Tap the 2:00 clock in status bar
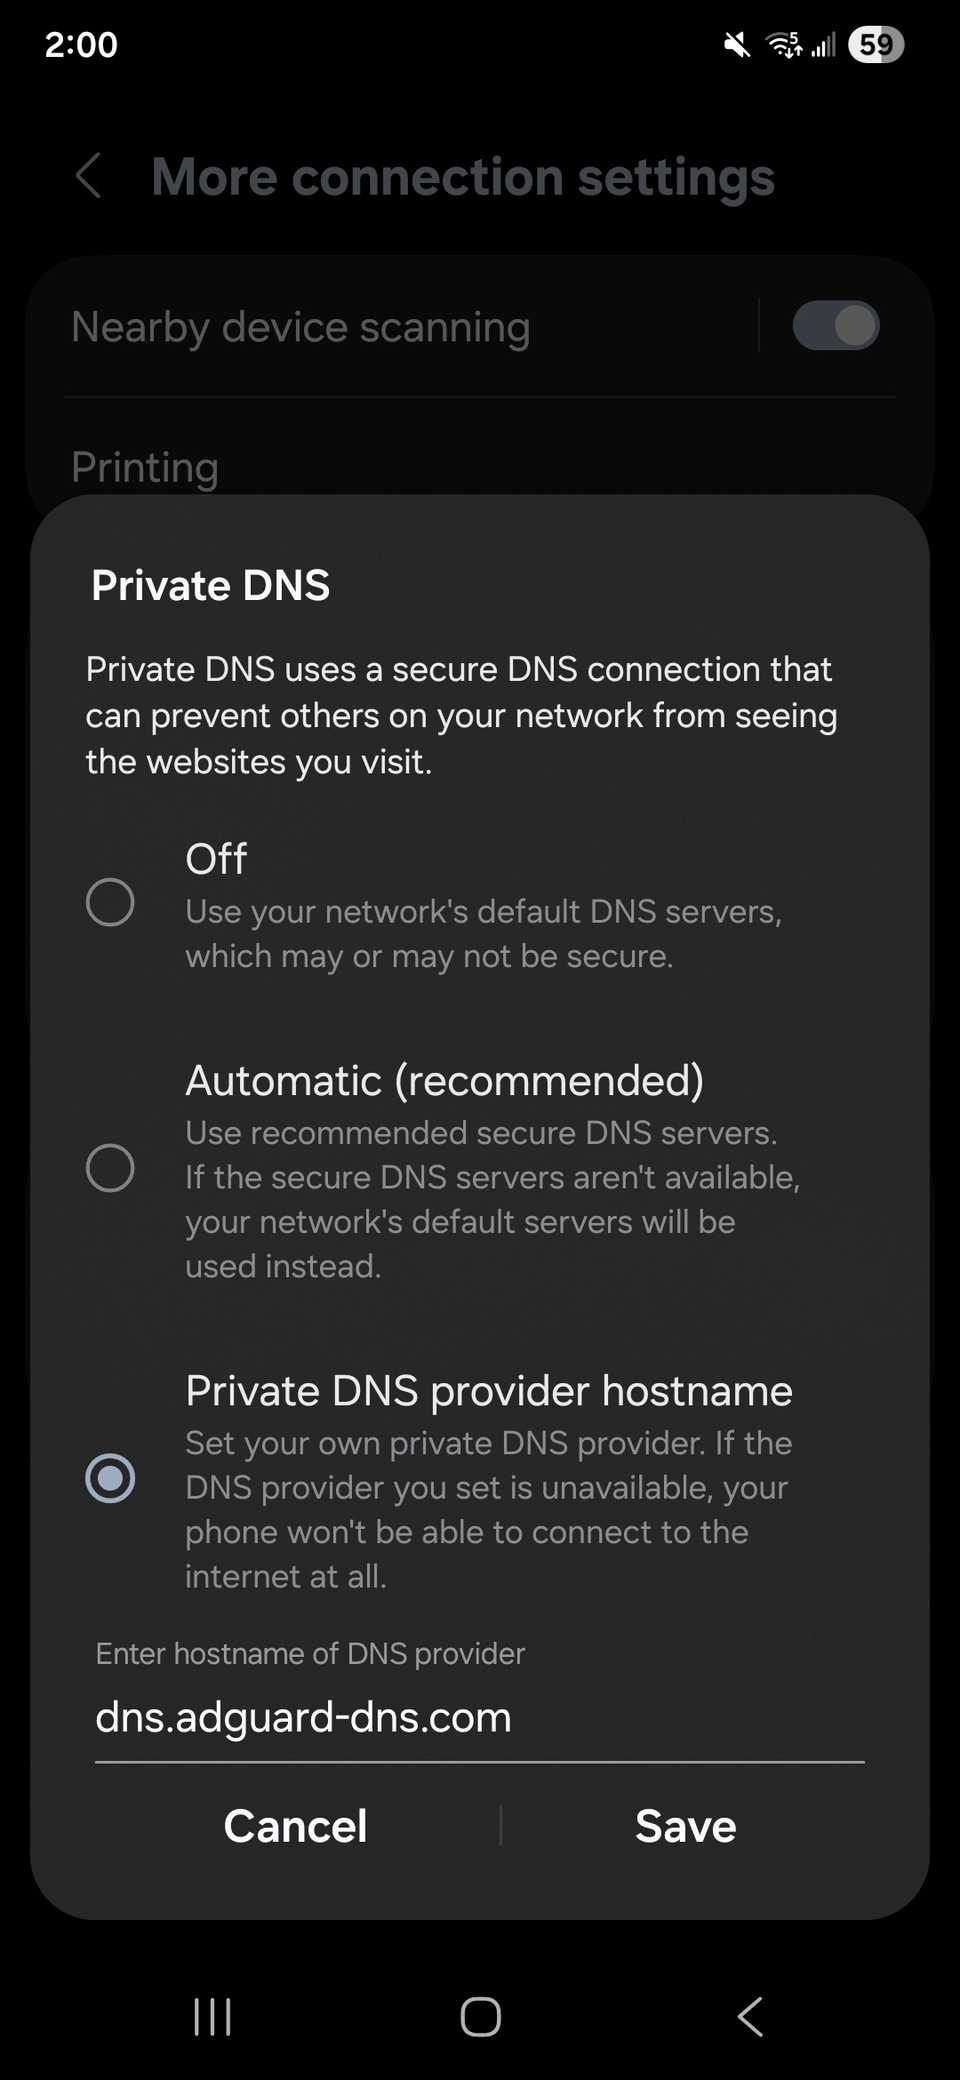The height and width of the screenshot is (2080, 960). 82,44
